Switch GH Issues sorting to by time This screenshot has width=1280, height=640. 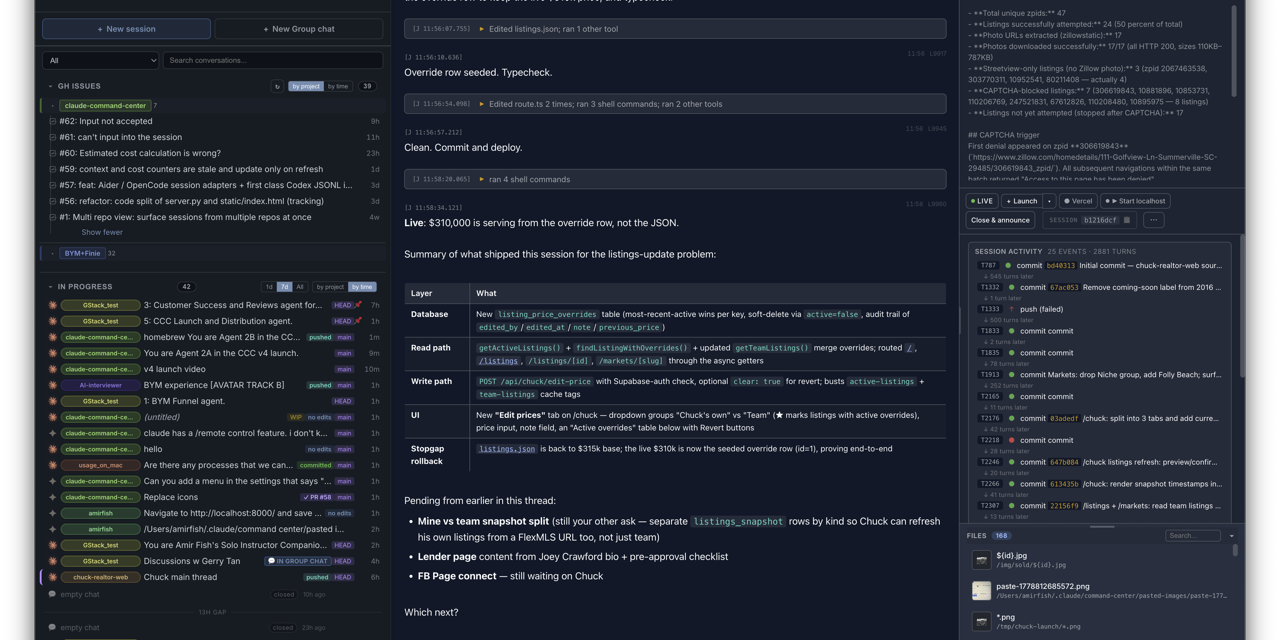click(339, 86)
